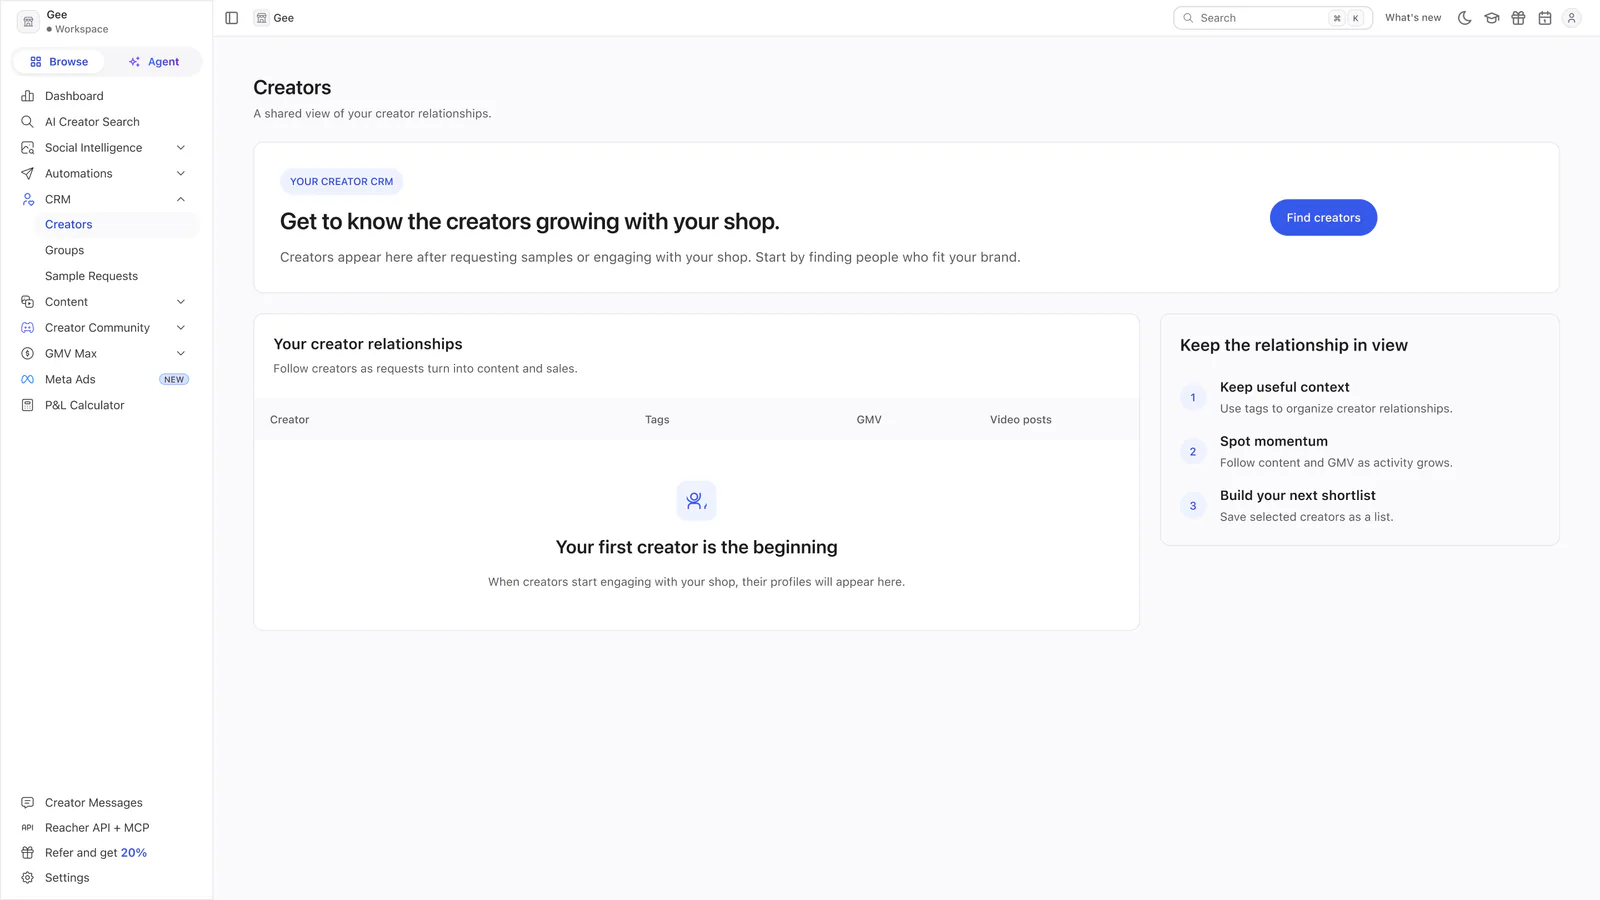The image size is (1600, 900).
Task: Expand the Creator Community chevron
Action: [181, 328]
